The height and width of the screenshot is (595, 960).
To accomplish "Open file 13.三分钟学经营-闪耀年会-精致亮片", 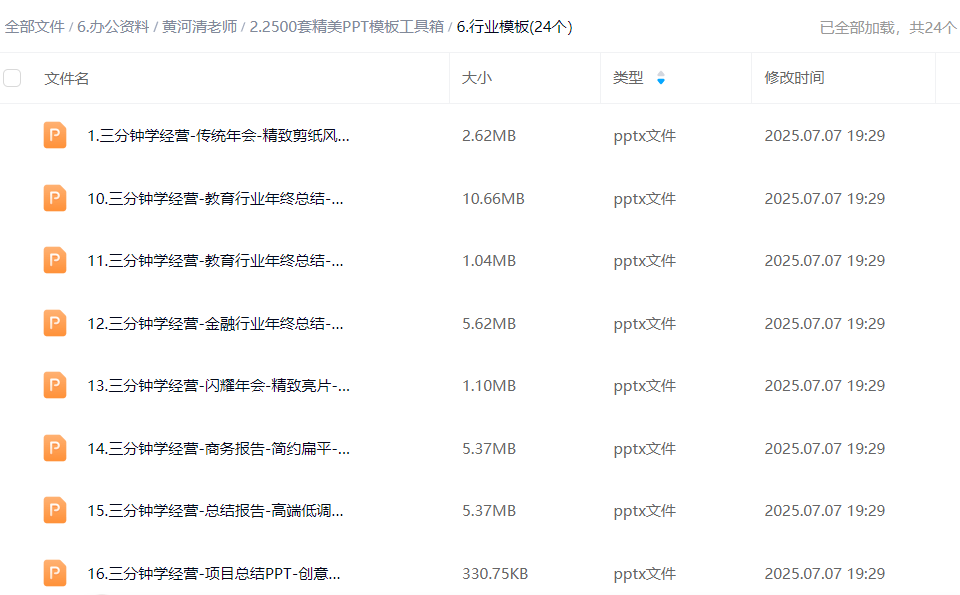I will tap(218, 386).
